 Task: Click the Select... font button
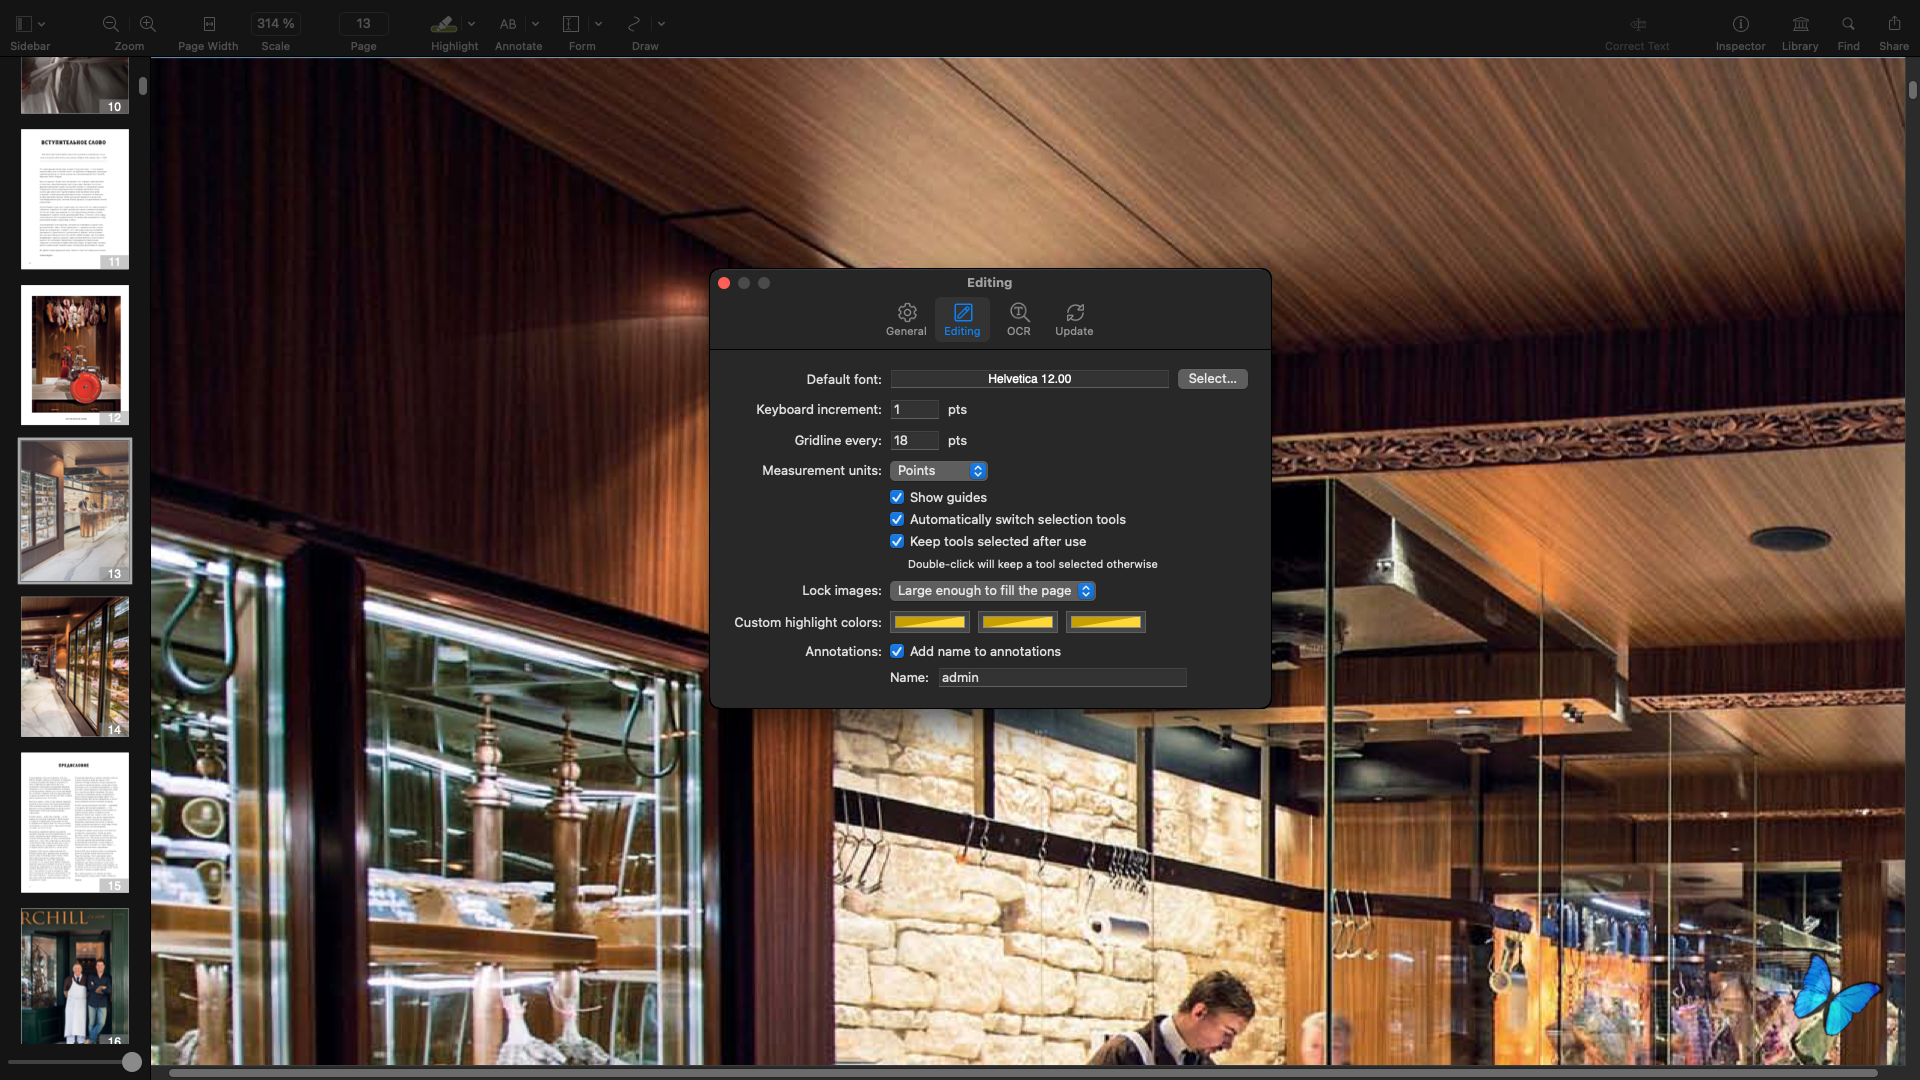[x=1212, y=379]
